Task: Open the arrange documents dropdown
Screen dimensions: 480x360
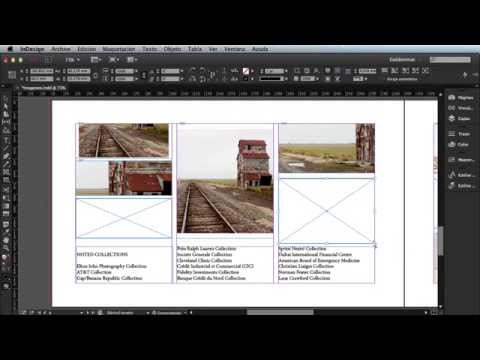Action: click(x=132, y=60)
